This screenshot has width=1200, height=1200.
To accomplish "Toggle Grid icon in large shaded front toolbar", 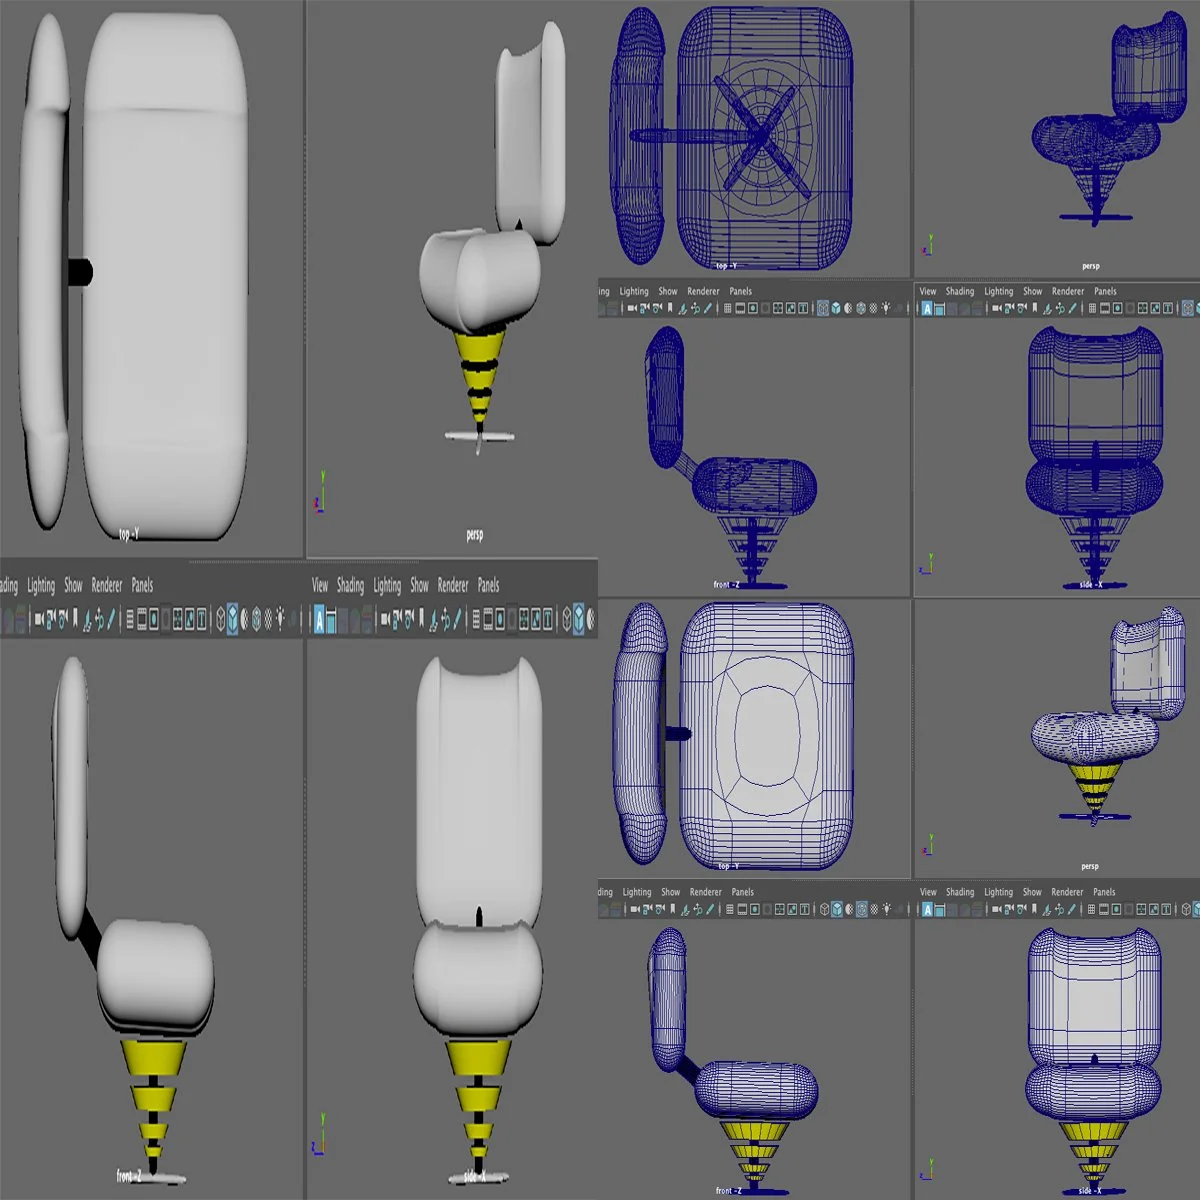I will 130,620.
